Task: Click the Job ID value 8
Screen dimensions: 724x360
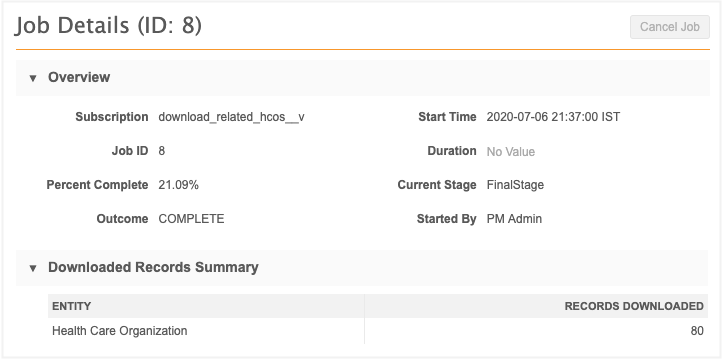Action: pyautogui.click(x=162, y=151)
